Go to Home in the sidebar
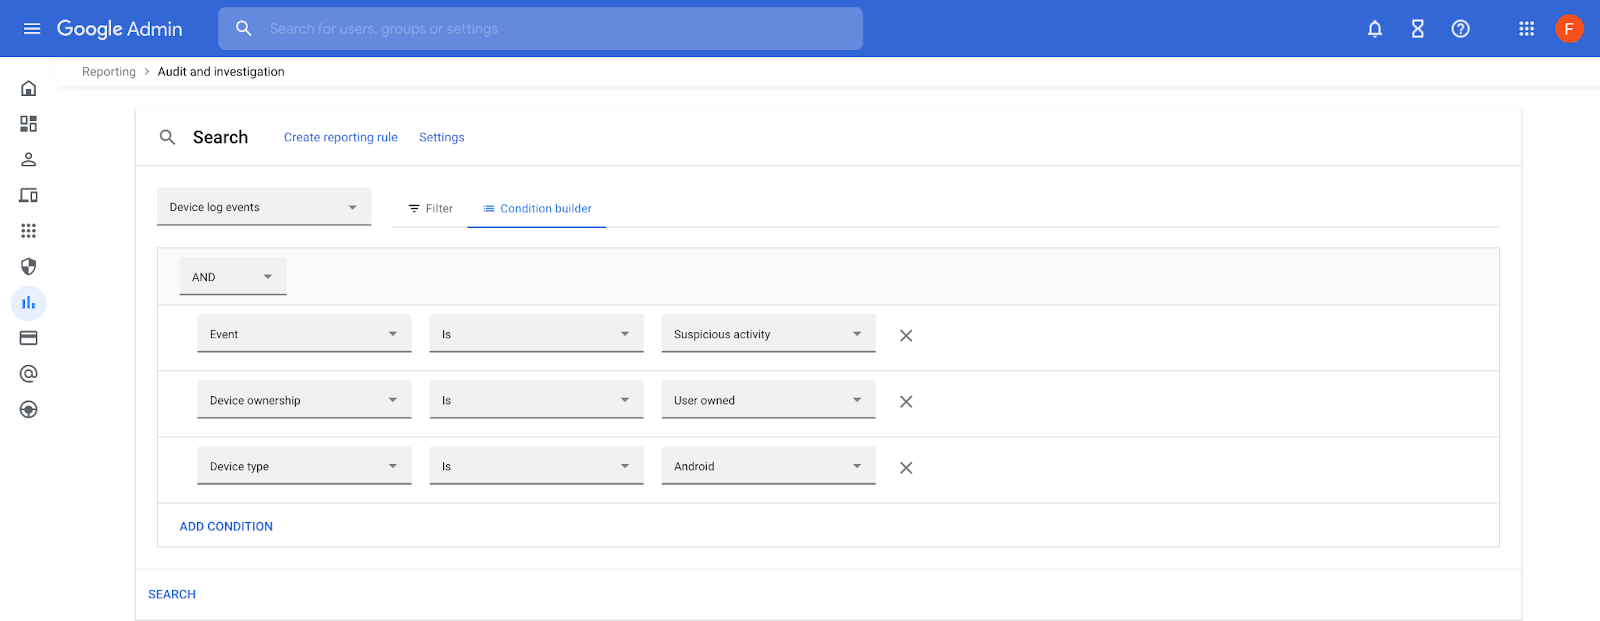1600x621 pixels. [29, 88]
